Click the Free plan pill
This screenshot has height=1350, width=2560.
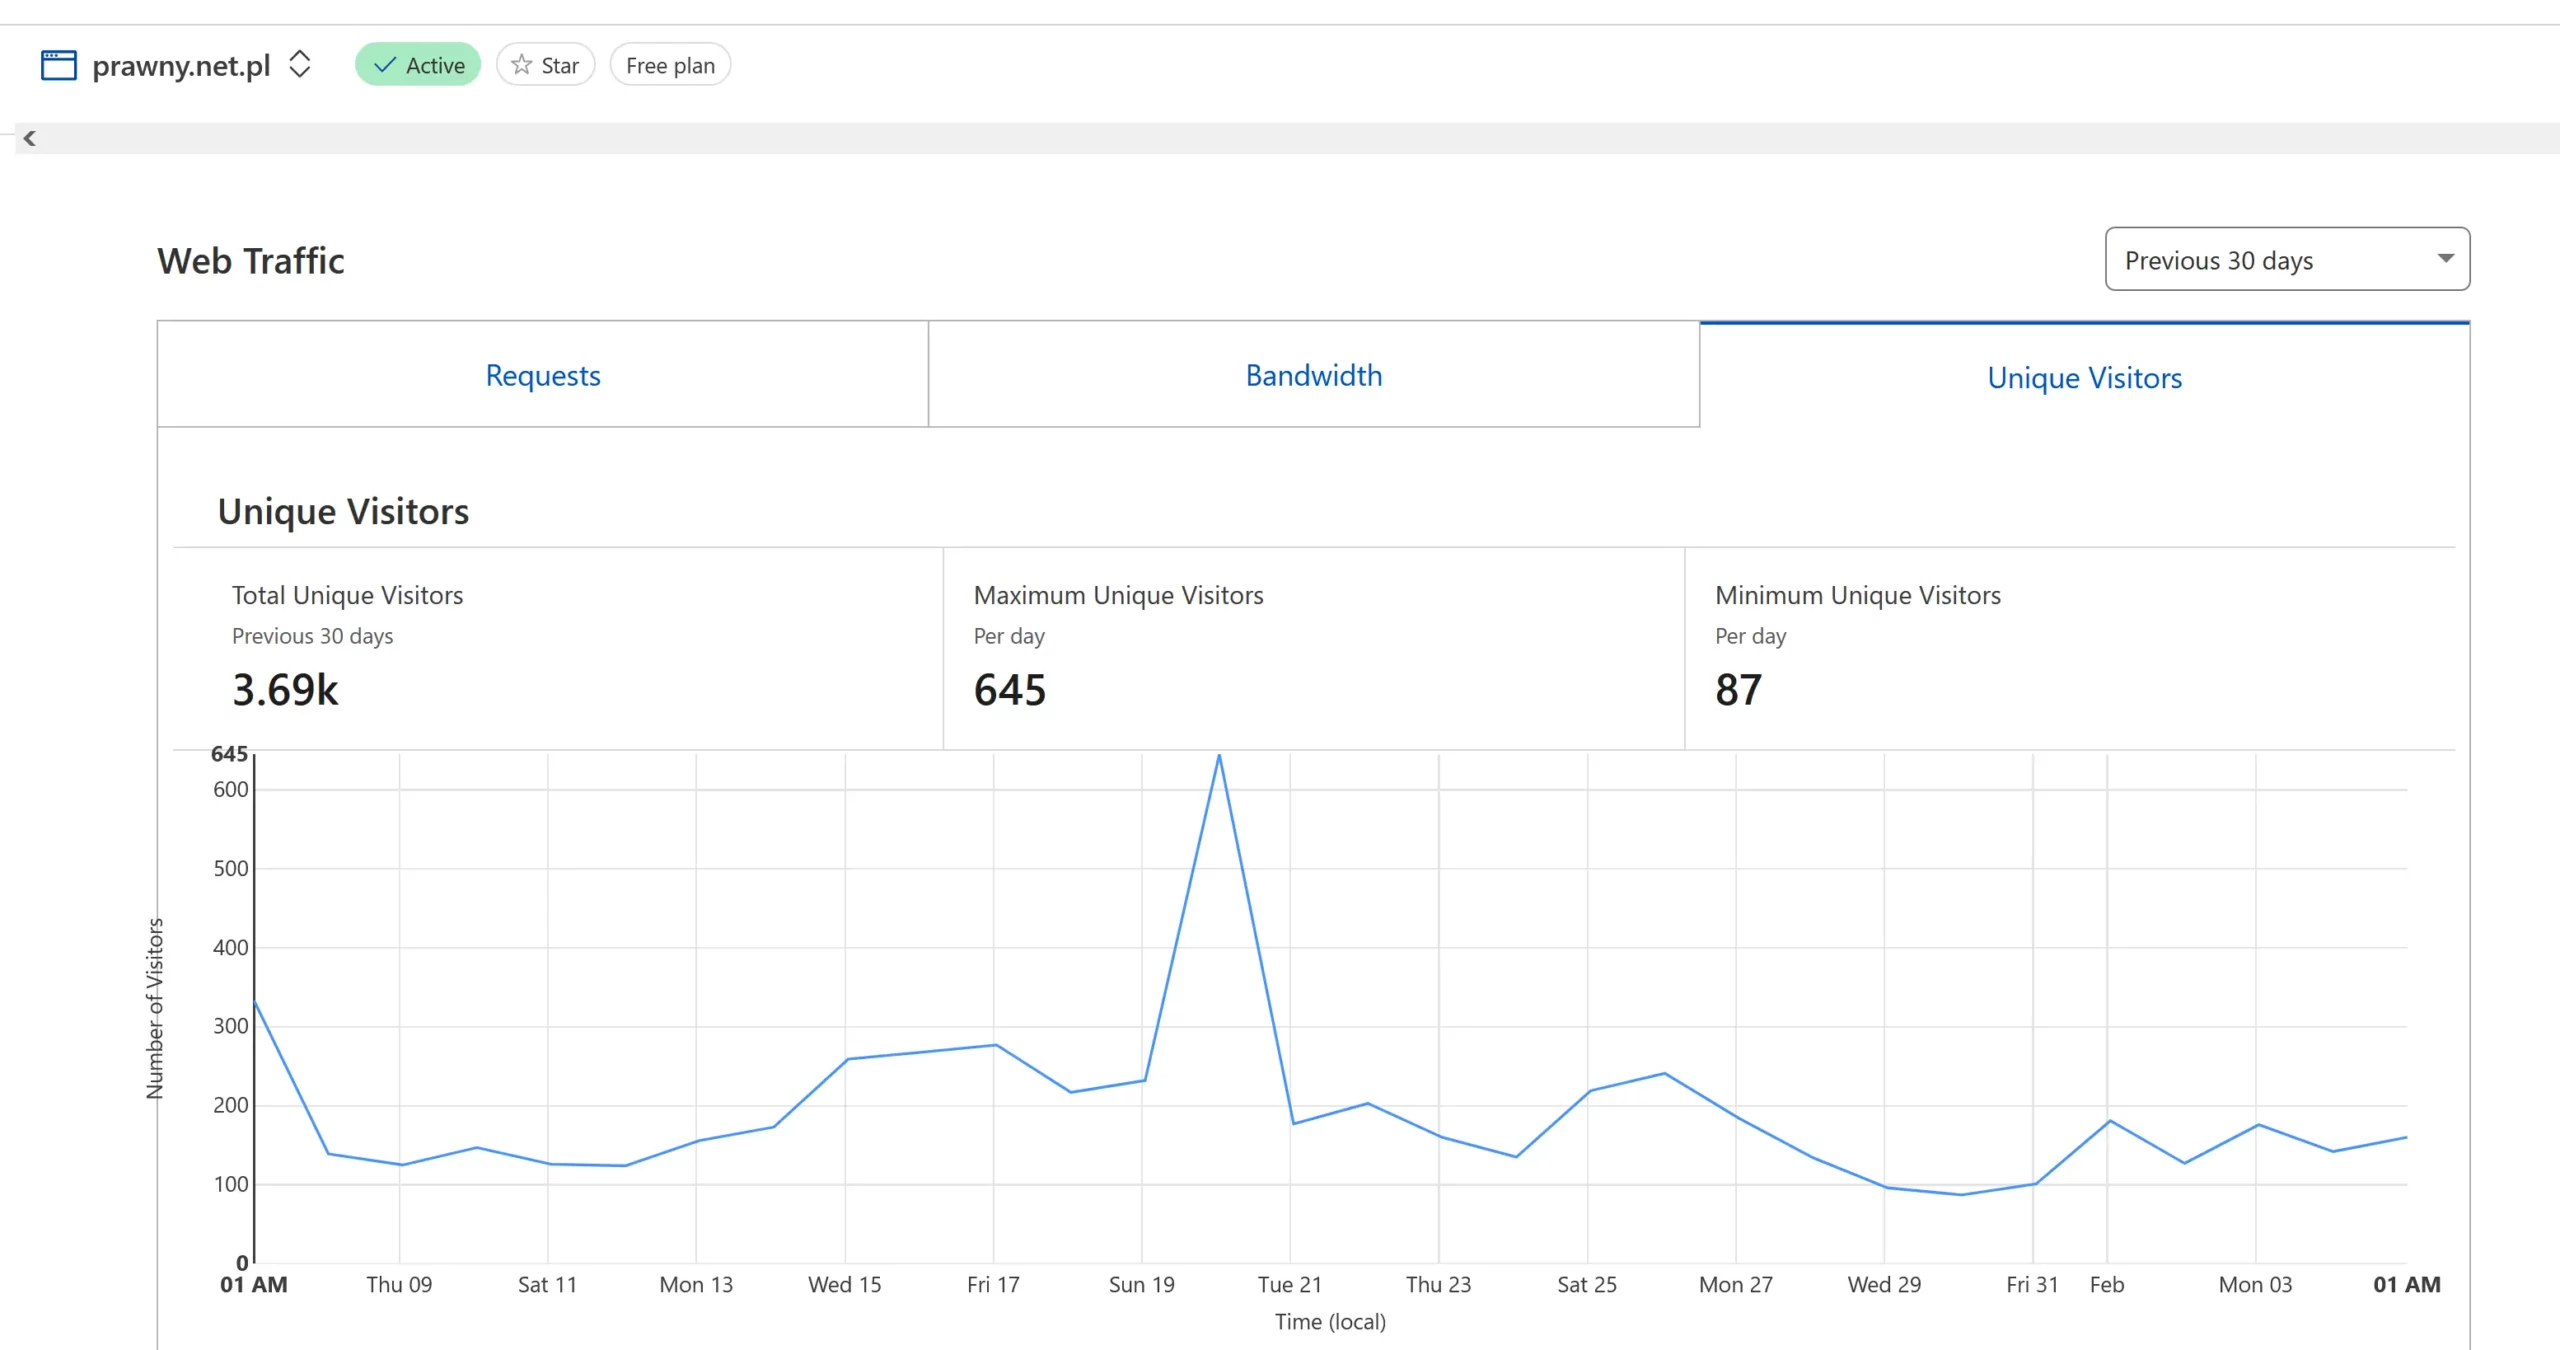[x=670, y=65]
